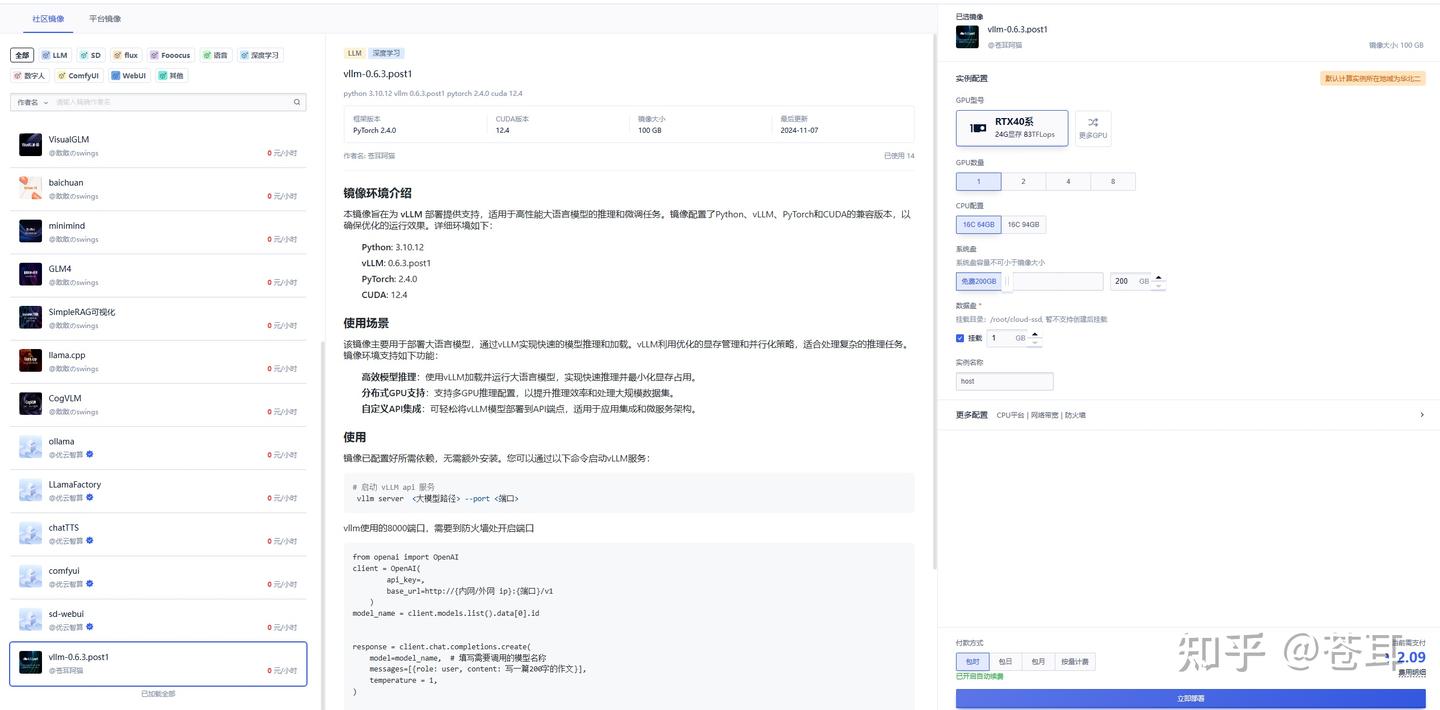The height and width of the screenshot is (710, 1440).
Task: Click the 深度学习 tag on image detail
Action: tap(386, 53)
